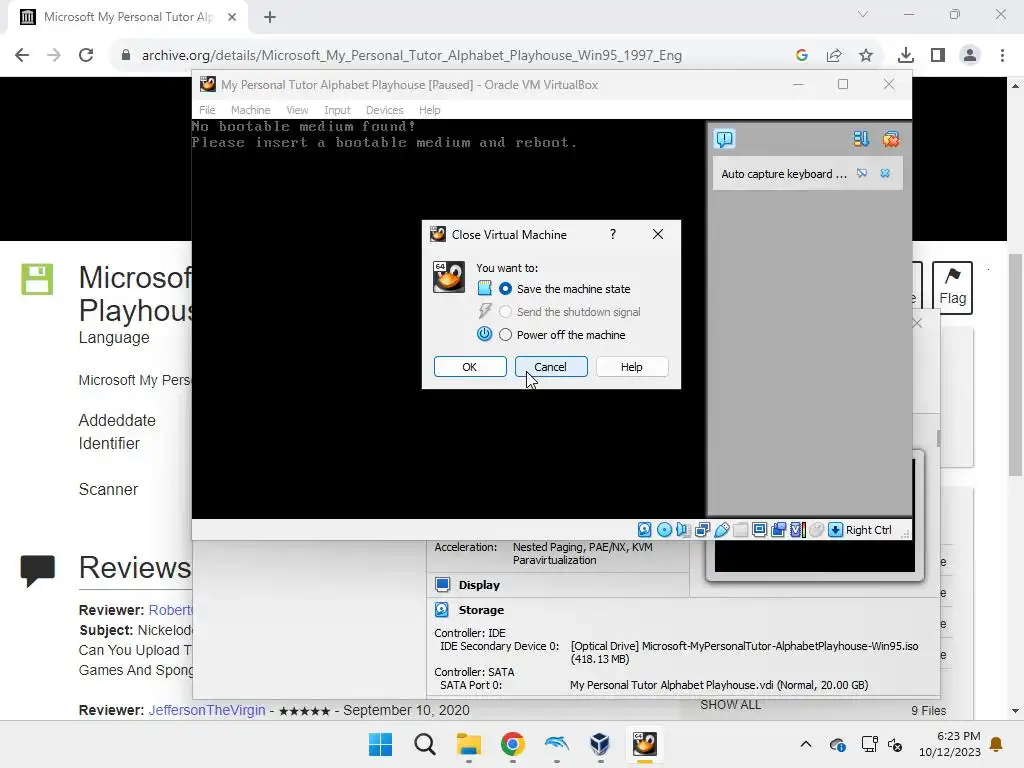
Task: Dismiss the Auto capture keyboard notification
Action: [x=885, y=174]
